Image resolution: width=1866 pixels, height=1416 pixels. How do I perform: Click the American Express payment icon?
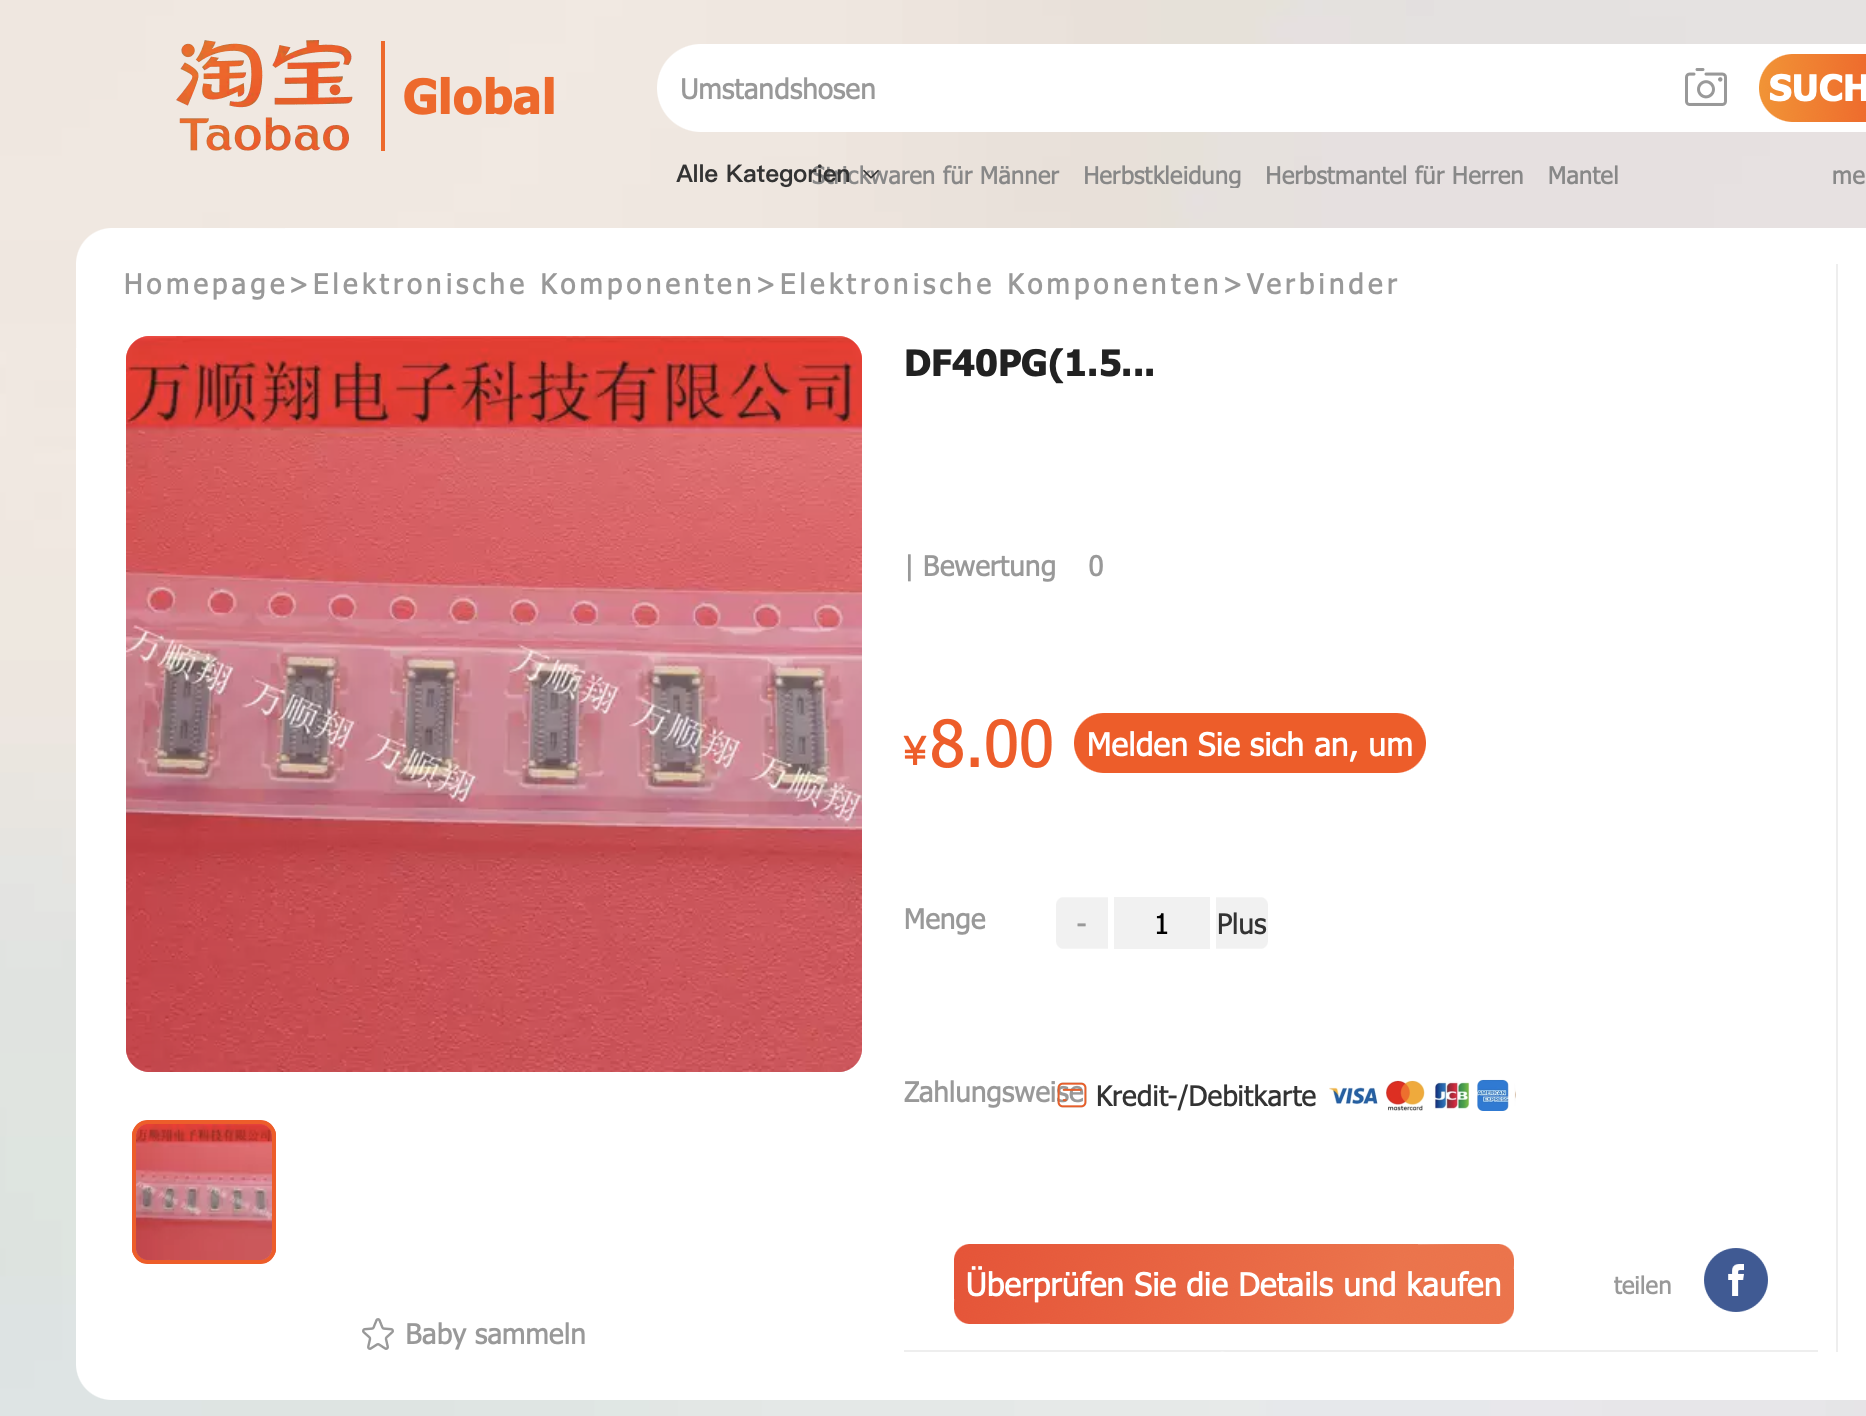(1492, 1096)
